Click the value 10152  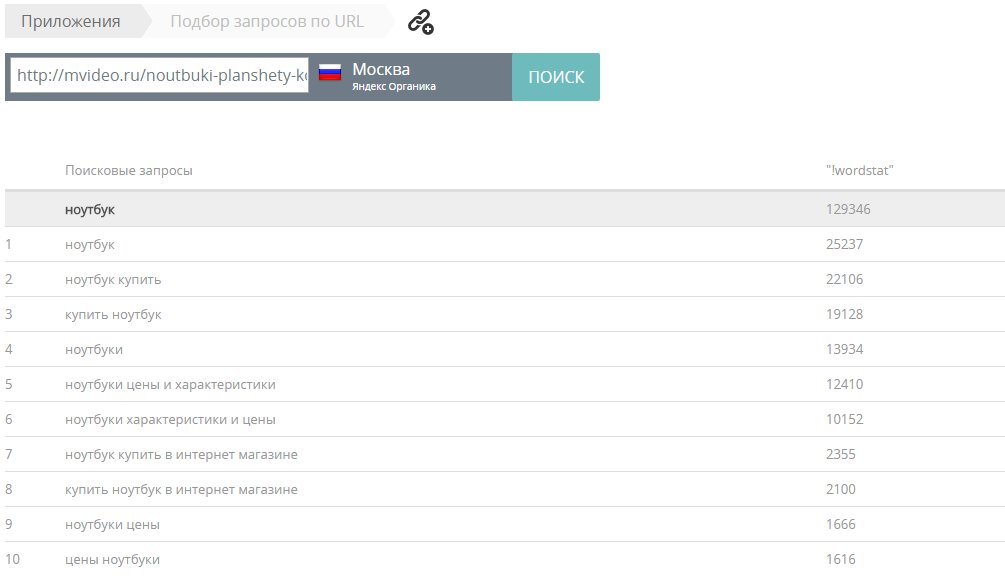[x=844, y=419]
